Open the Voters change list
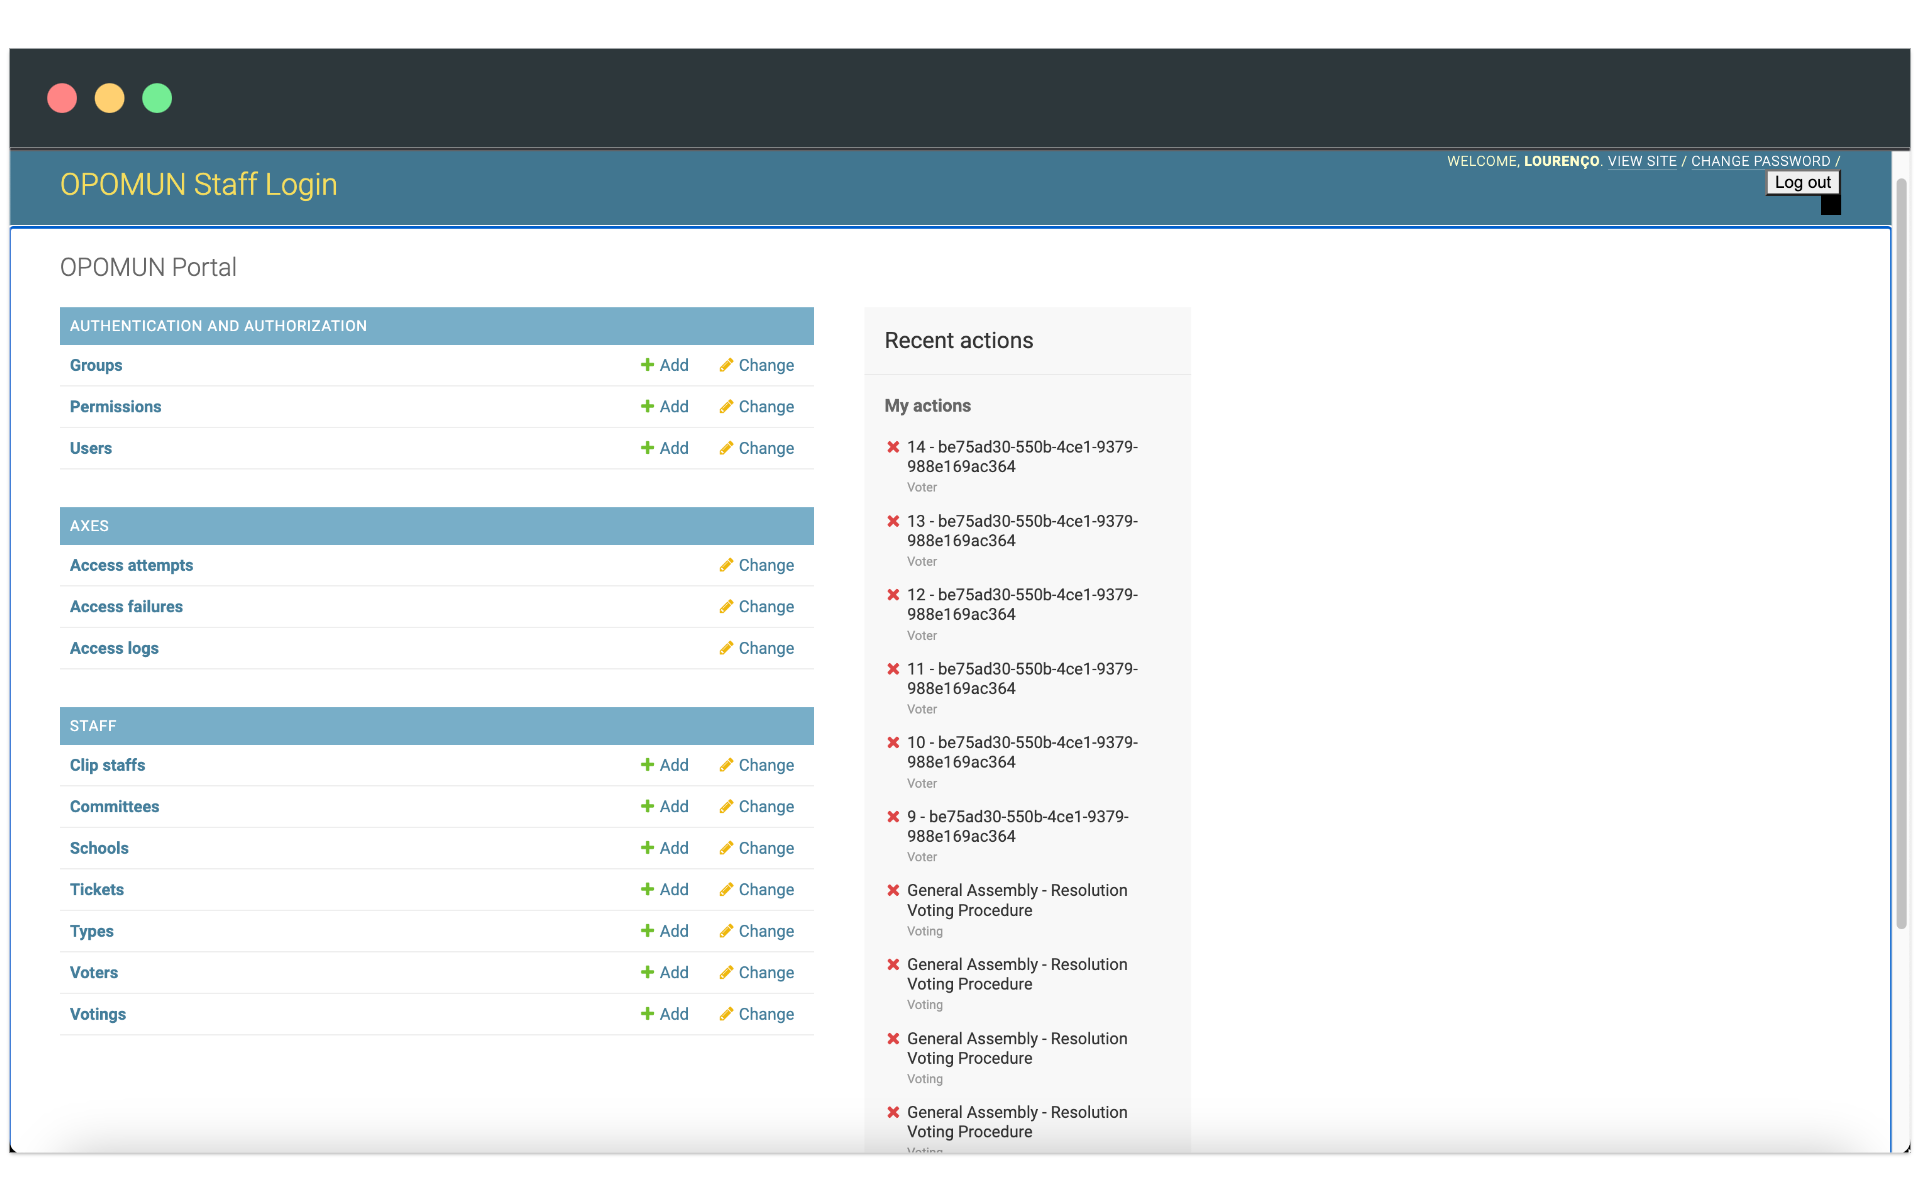Image resolution: width=1920 pixels, height=1200 pixels. tap(766, 973)
